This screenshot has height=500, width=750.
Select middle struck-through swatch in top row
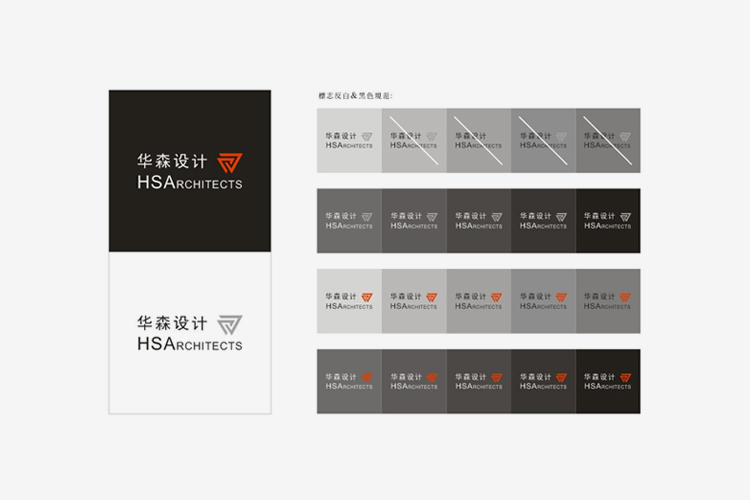[479, 140]
